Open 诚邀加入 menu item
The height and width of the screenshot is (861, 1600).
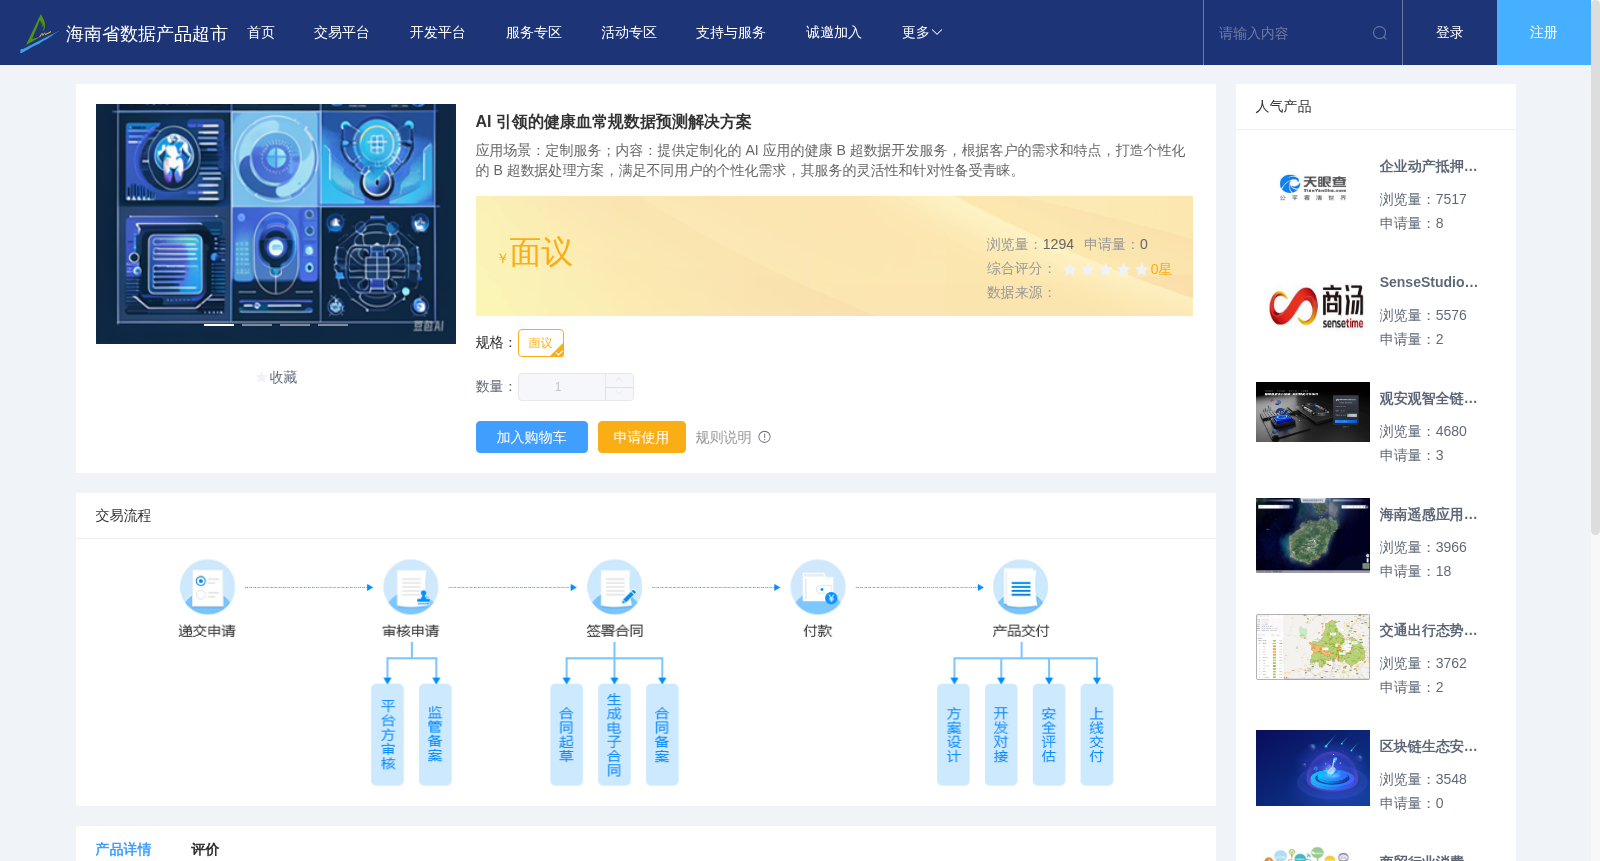click(x=834, y=33)
